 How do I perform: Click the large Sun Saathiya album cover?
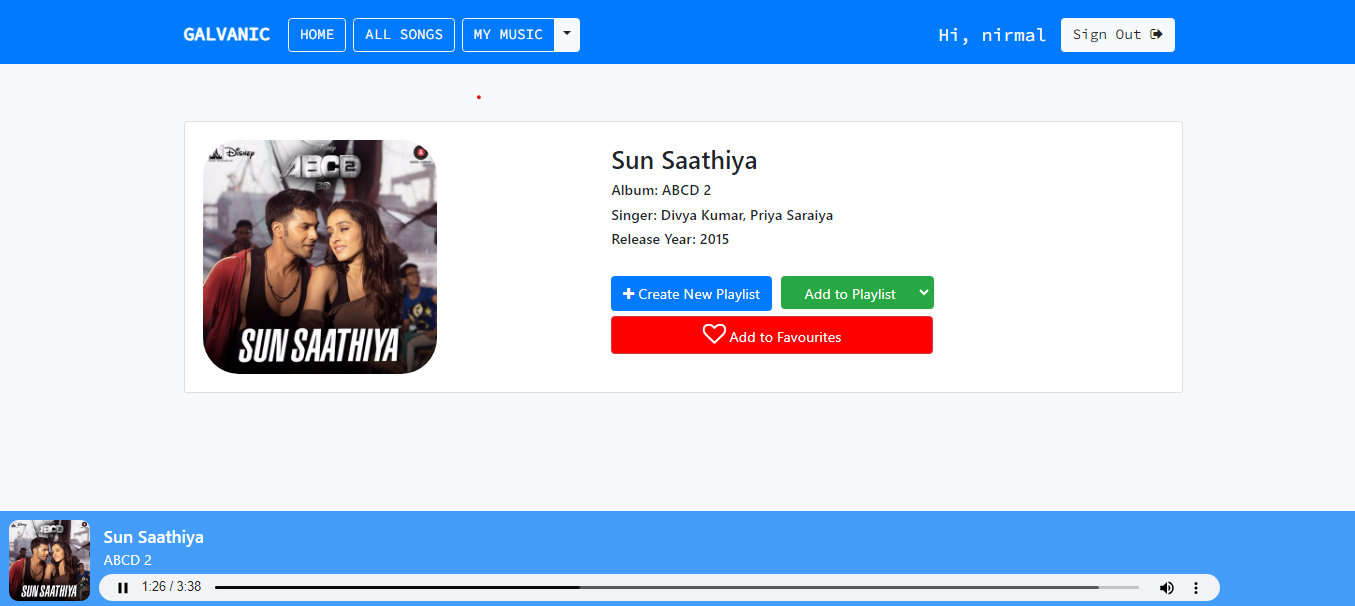click(x=320, y=257)
